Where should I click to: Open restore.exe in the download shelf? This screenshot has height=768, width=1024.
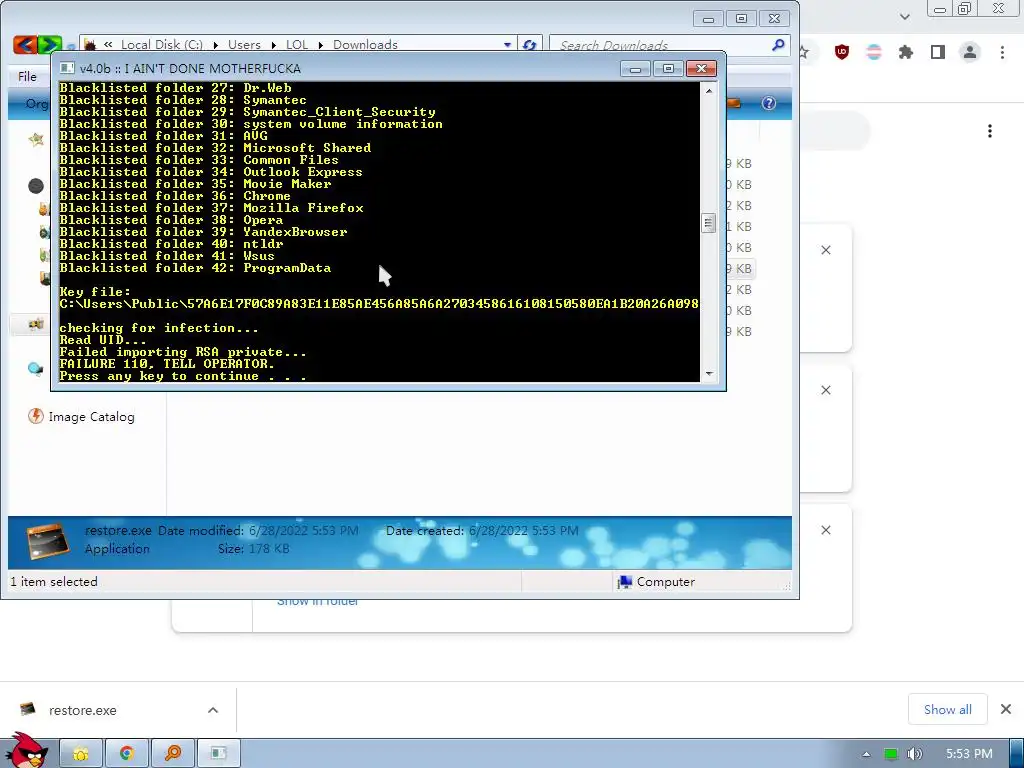[x=82, y=710]
